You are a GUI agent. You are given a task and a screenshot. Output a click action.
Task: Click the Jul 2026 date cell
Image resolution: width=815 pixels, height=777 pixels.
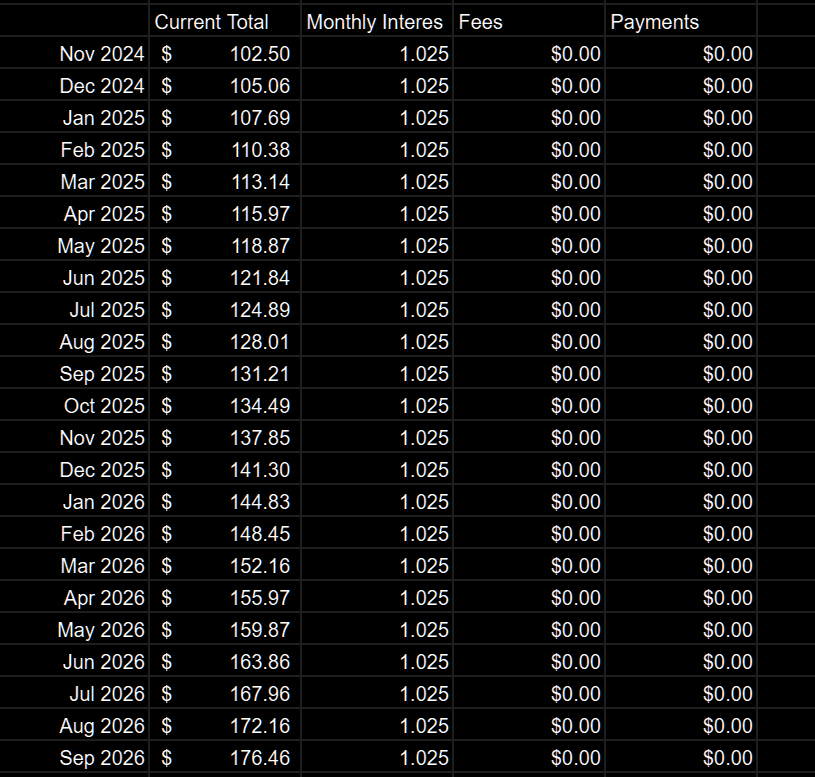pyautogui.click(x=74, y=693)
